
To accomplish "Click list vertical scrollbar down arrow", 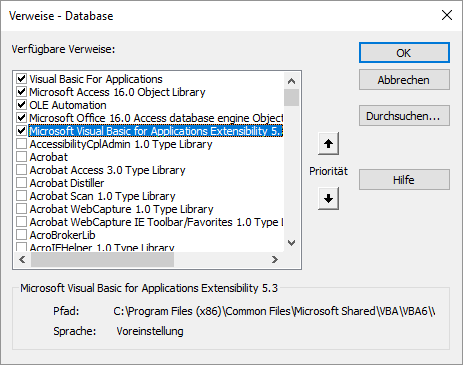I will coord(292,243).
